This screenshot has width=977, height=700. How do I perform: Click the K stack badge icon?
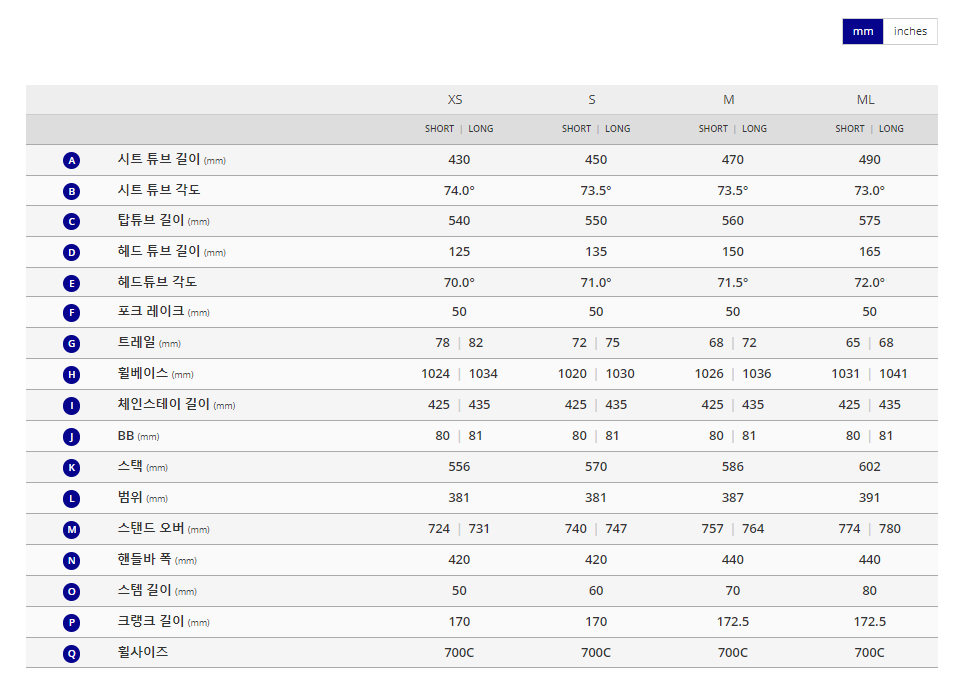tap(71, 467)
